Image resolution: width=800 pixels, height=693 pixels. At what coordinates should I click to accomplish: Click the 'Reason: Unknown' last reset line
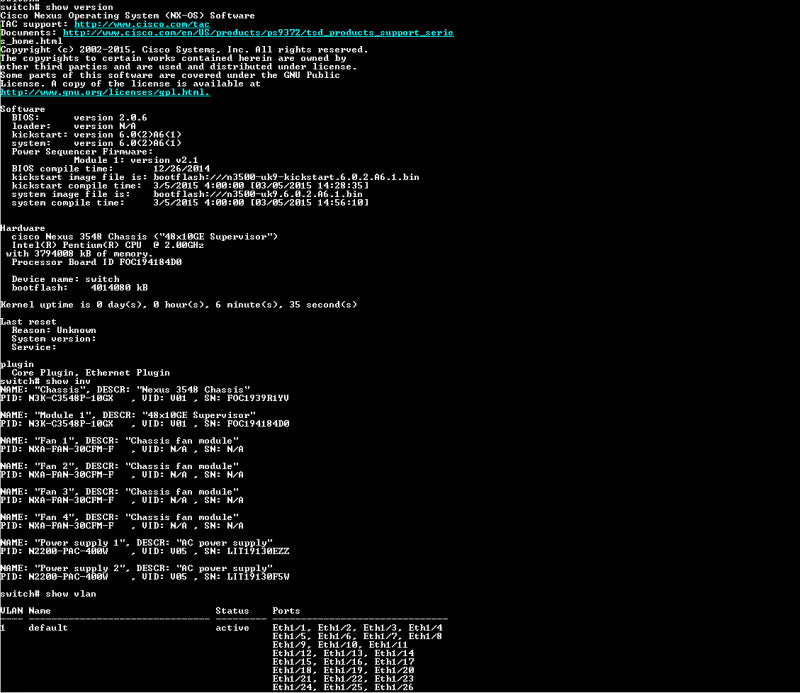point(54,330)
